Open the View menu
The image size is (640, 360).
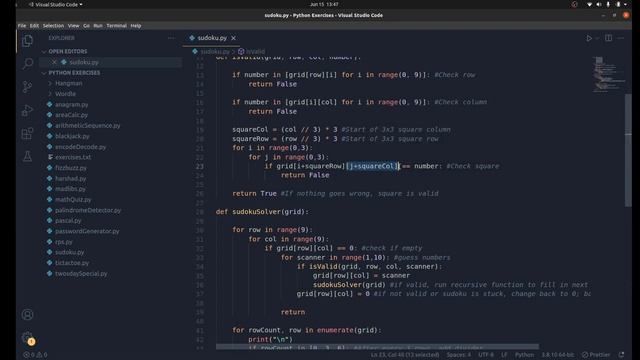coord(73,26)
